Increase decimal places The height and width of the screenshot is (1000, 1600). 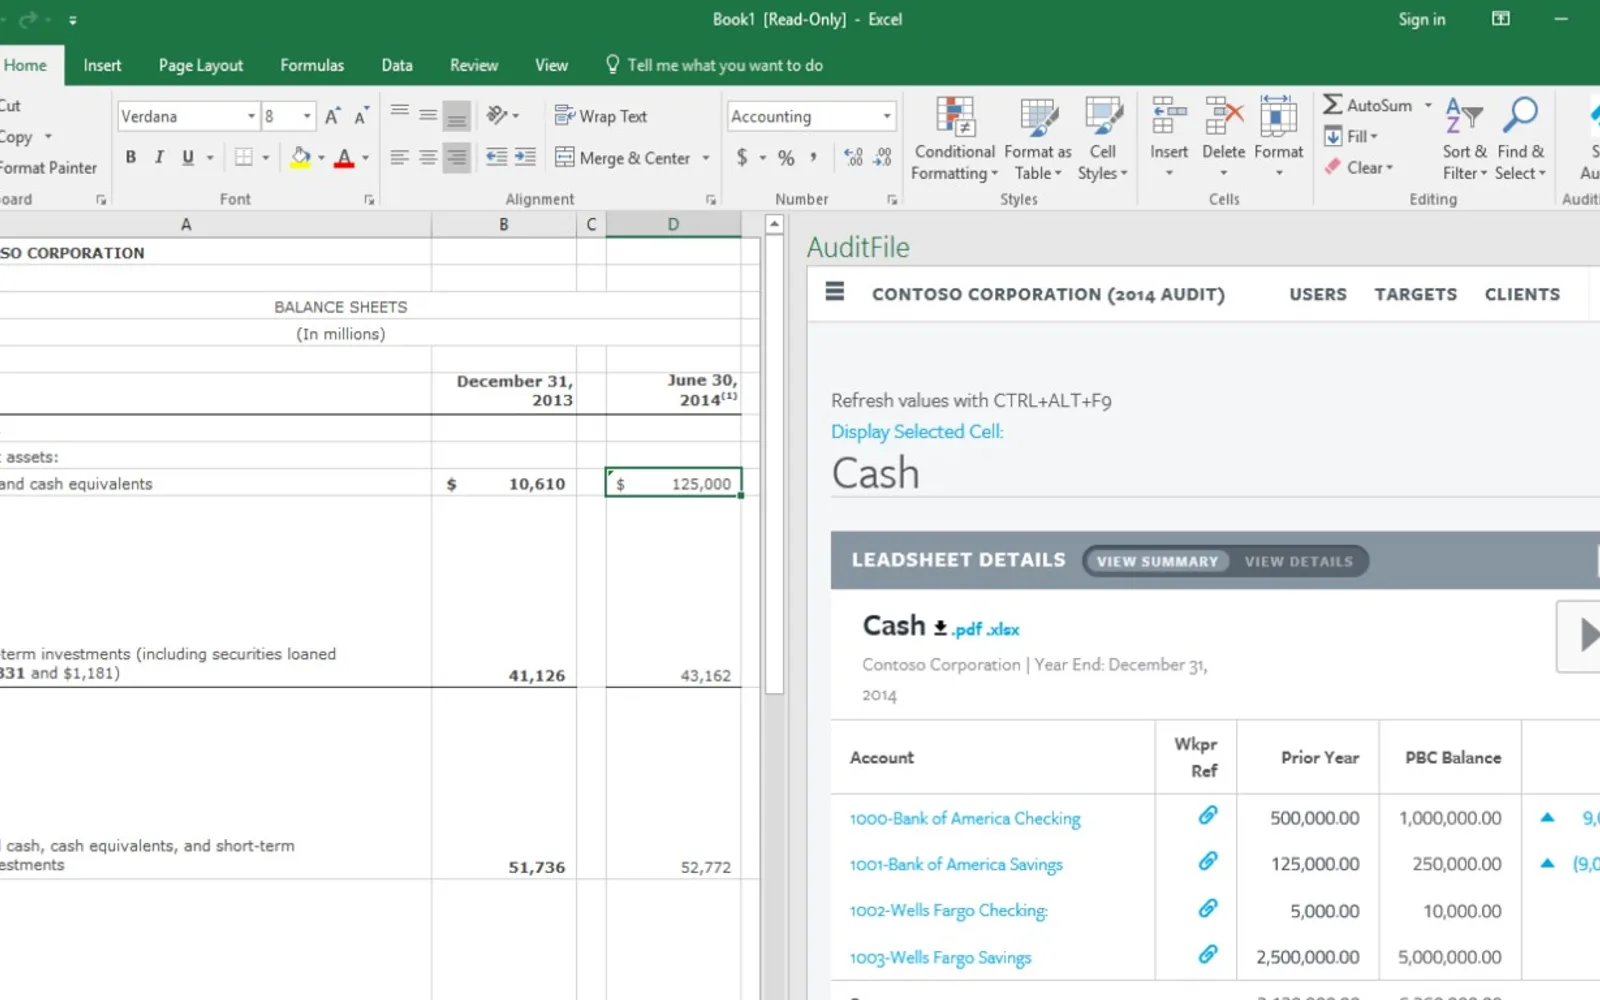point(853,157)
